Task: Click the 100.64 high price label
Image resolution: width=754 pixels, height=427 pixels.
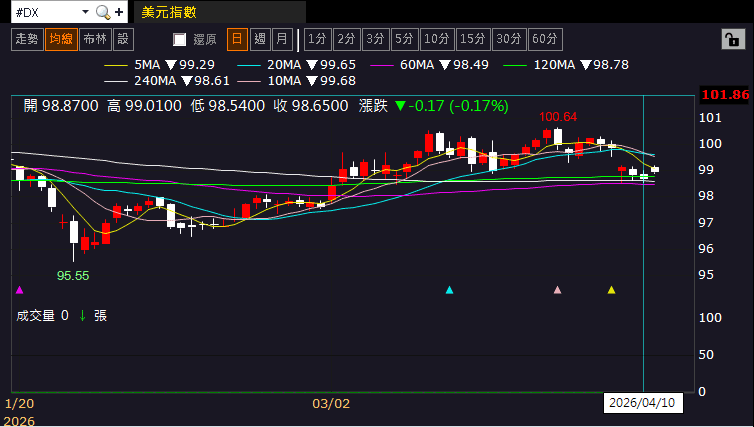Action: (558, 117)
